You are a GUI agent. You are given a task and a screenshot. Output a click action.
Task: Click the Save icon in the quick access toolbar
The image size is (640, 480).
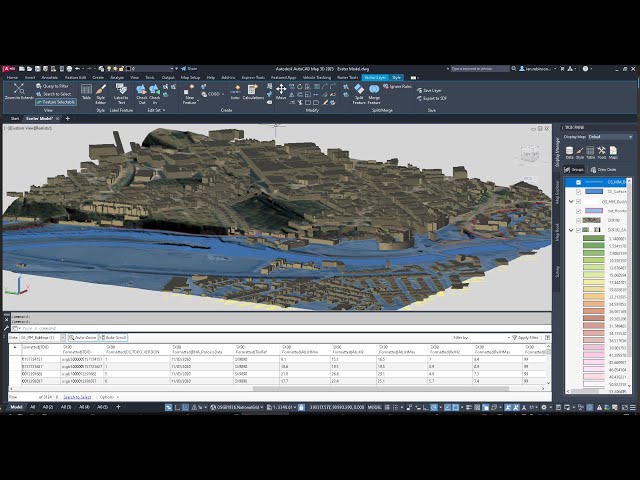point(38,69)
